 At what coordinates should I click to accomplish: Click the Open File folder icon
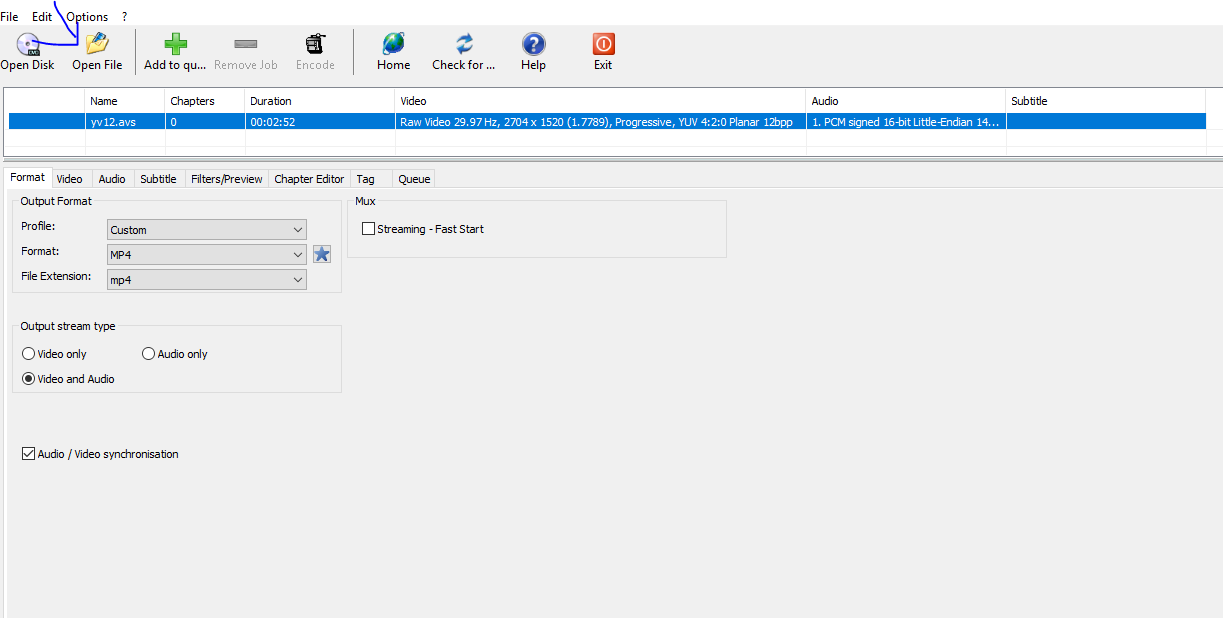point(97,43)
